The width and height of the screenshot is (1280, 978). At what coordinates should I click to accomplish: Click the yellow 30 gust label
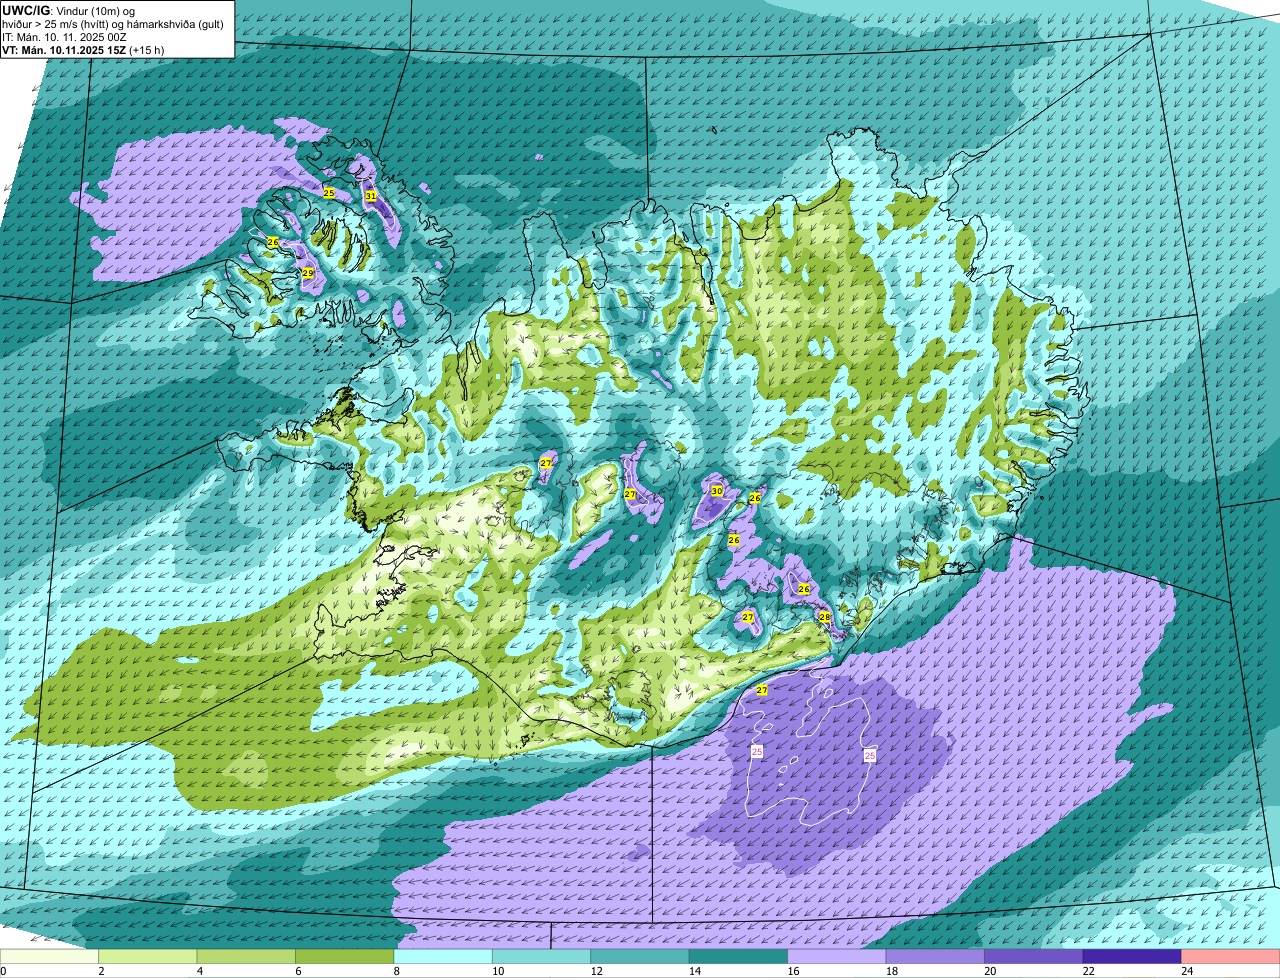click(716, 491)
